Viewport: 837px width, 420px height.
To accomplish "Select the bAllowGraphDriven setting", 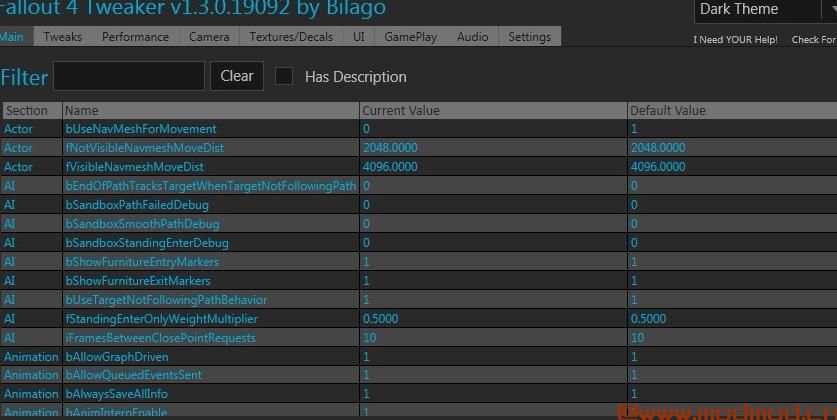I will (117, 356).
